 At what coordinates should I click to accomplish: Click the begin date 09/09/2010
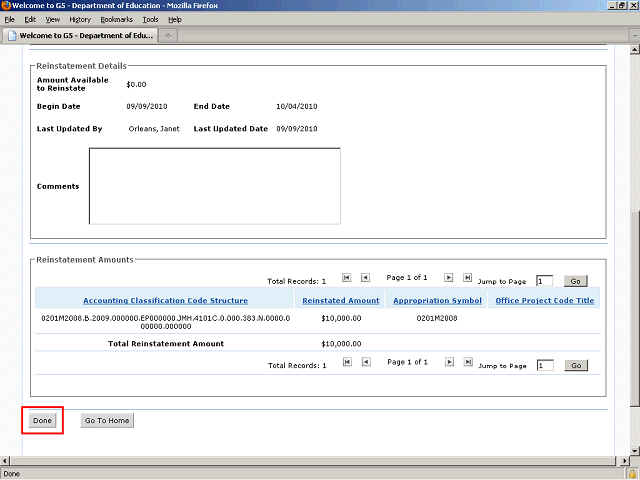click(x=147, y=107)
